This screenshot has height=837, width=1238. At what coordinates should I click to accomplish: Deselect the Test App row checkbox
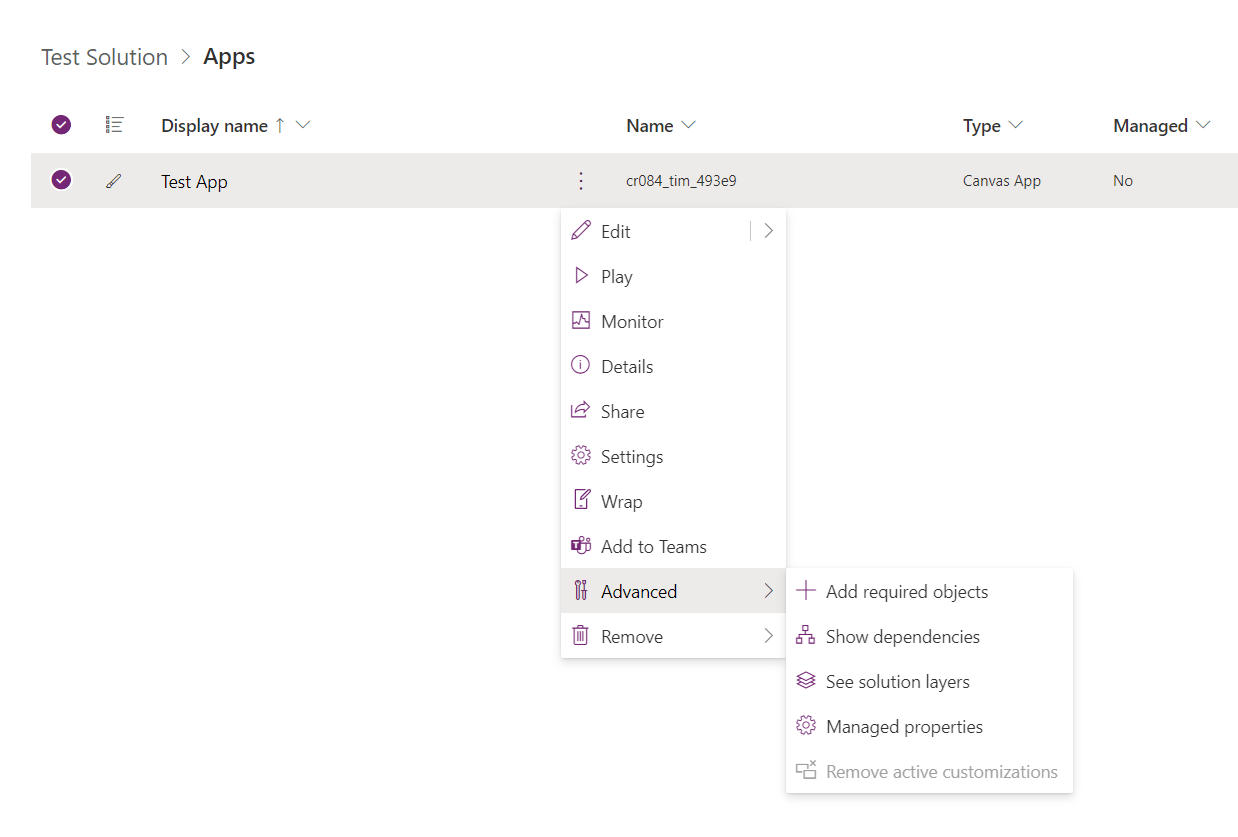pos(61,180)
